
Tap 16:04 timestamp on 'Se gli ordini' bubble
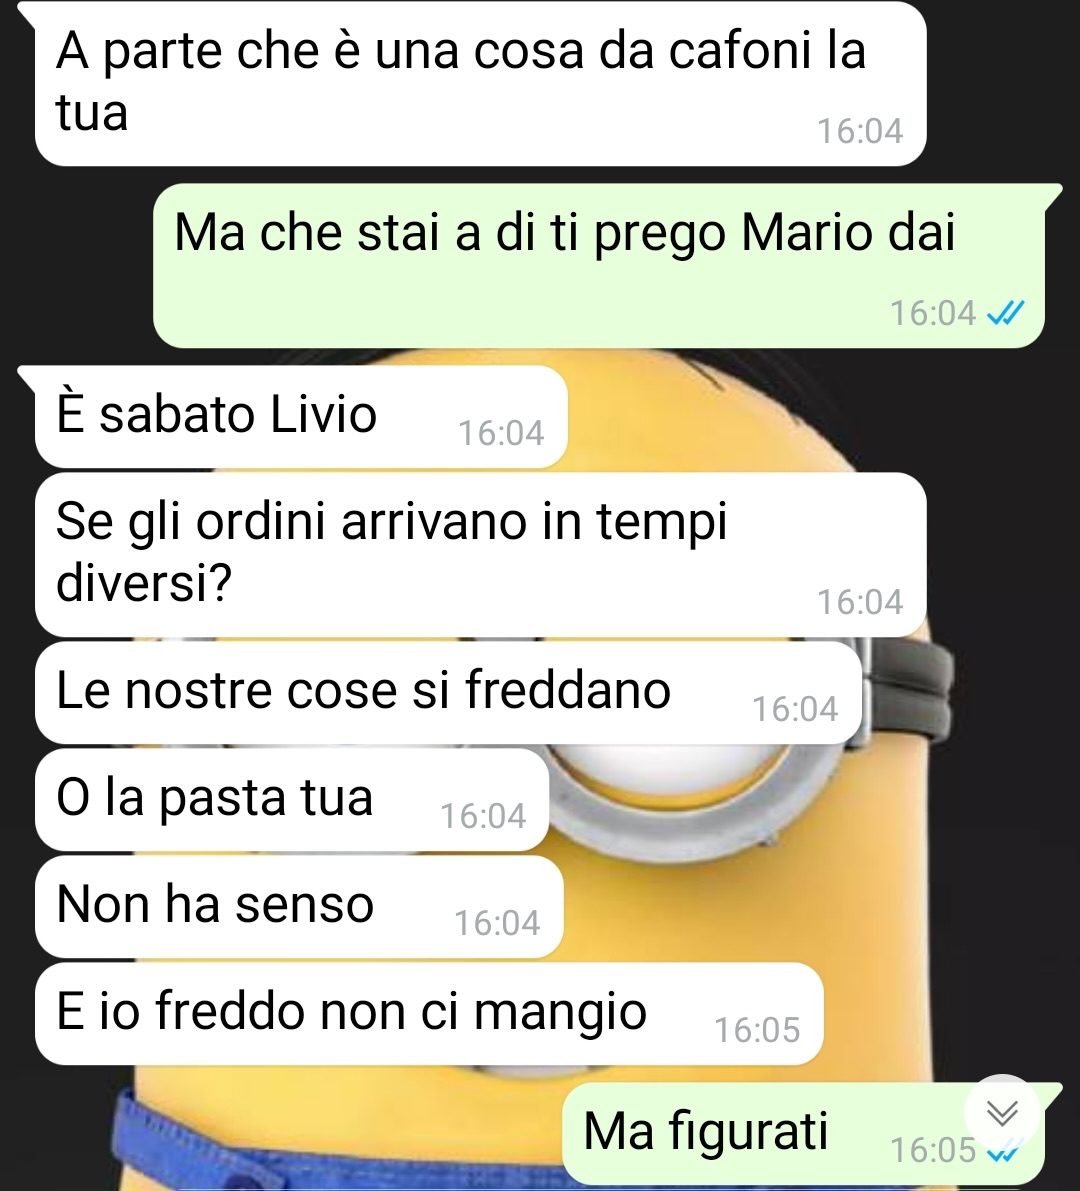860,602
